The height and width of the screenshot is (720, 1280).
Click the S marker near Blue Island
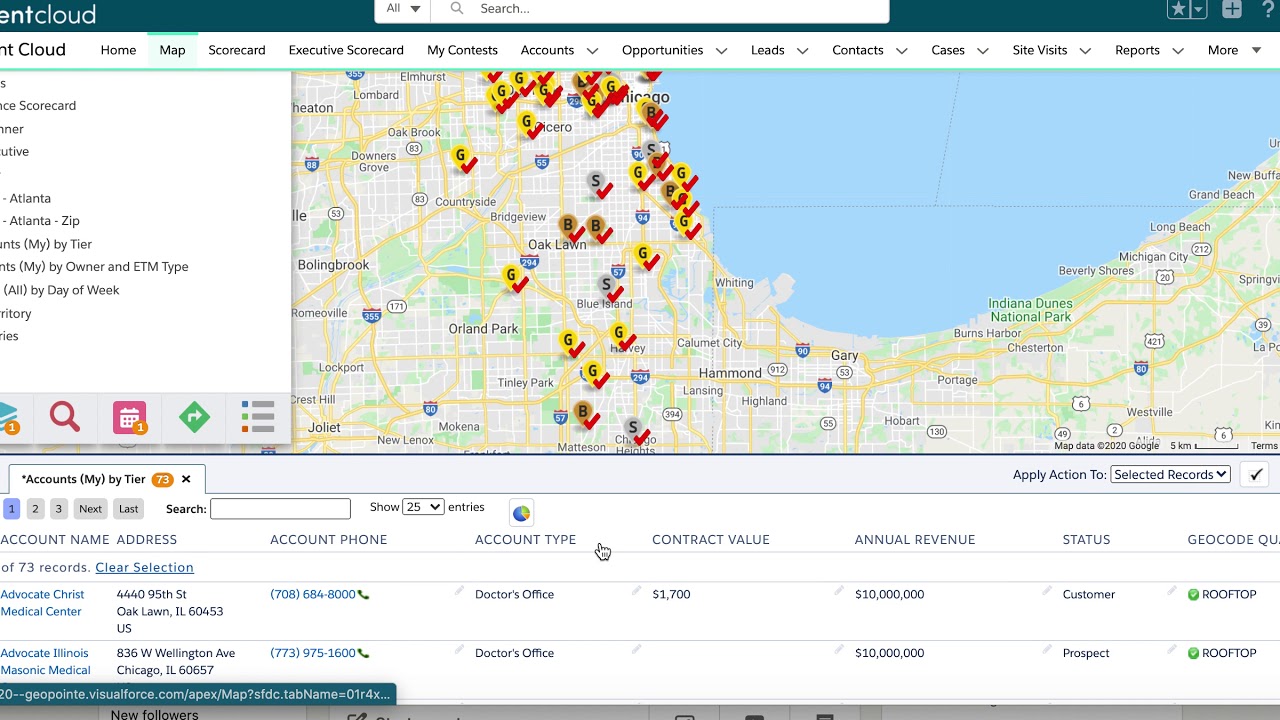pyautogui.click(x=606, y=286)
